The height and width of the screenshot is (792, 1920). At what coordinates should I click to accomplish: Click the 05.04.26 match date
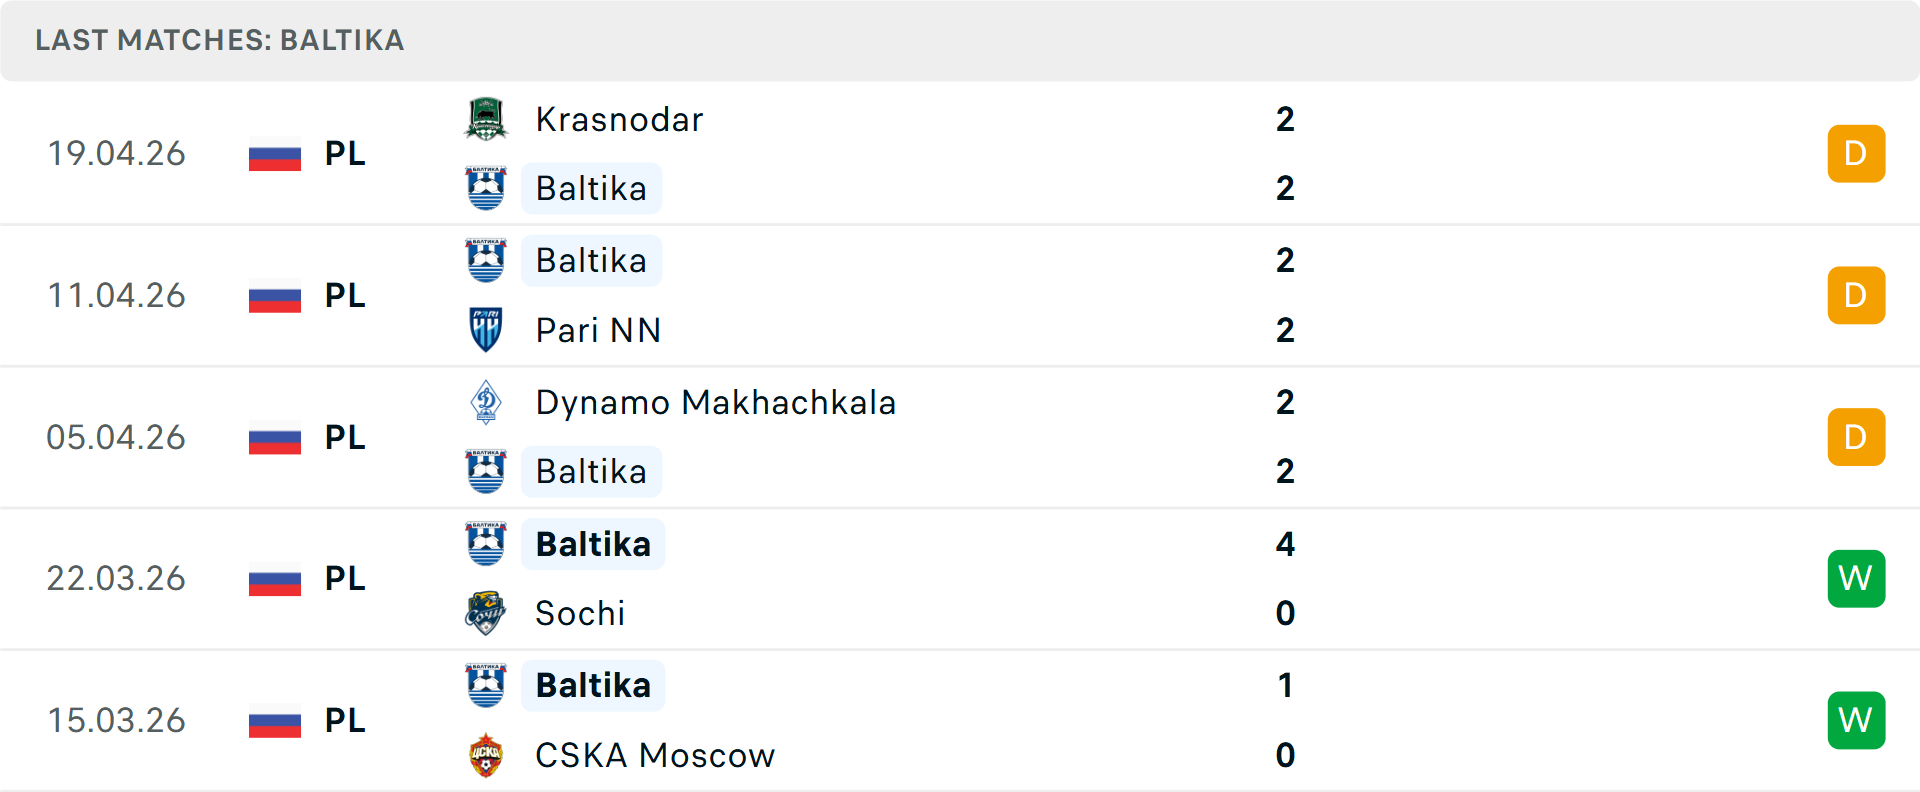click(116, 438)
